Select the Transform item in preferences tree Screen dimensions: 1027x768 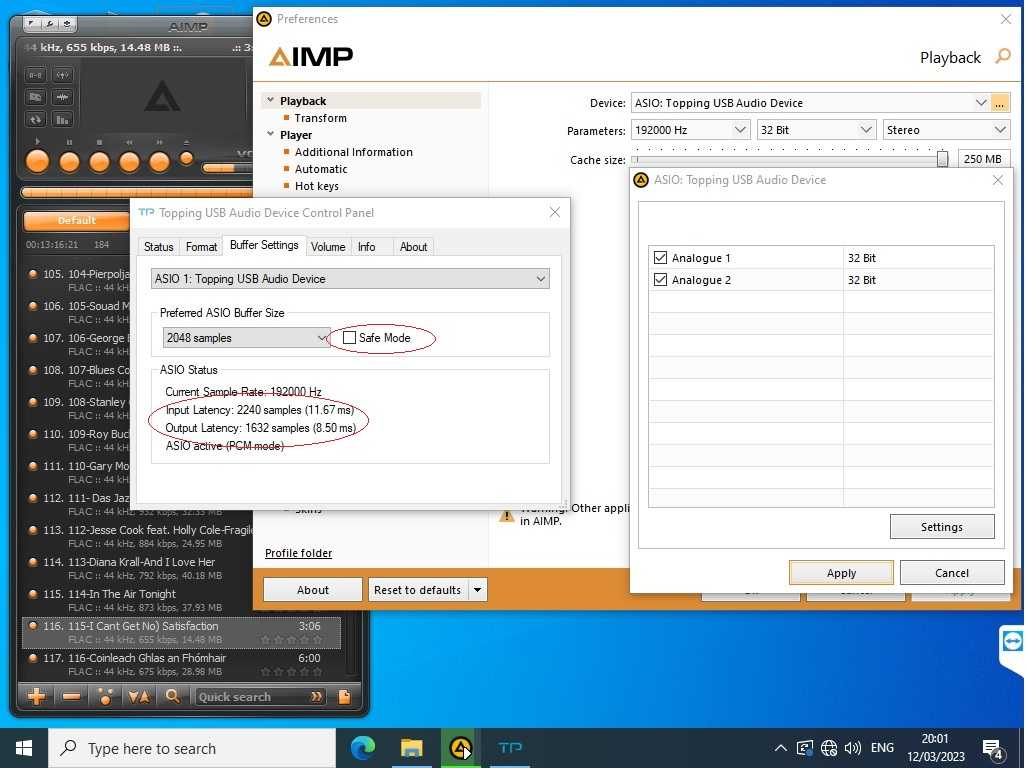tap(320, 118)
